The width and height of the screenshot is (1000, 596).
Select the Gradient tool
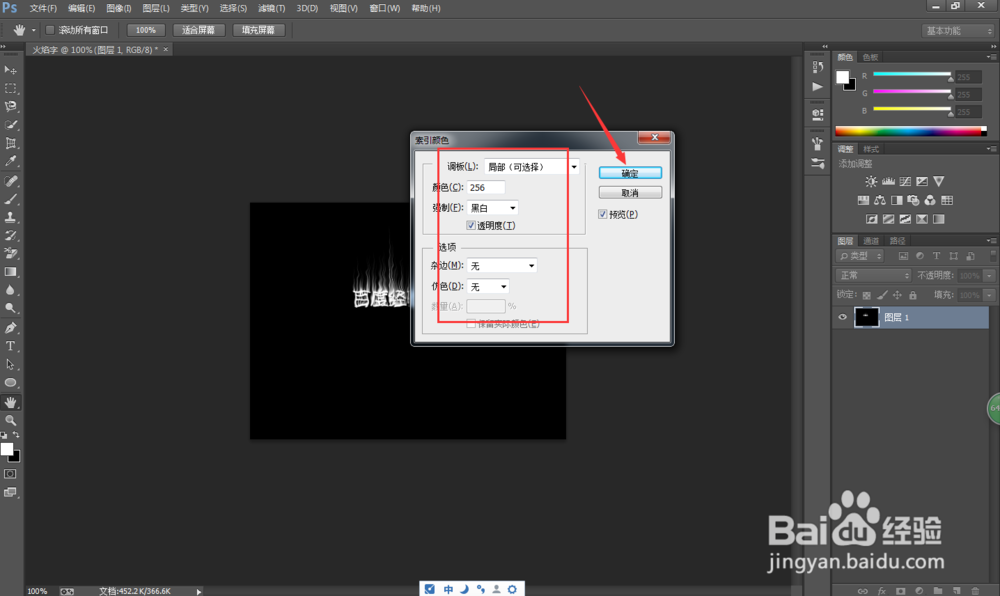click(11, 272)
